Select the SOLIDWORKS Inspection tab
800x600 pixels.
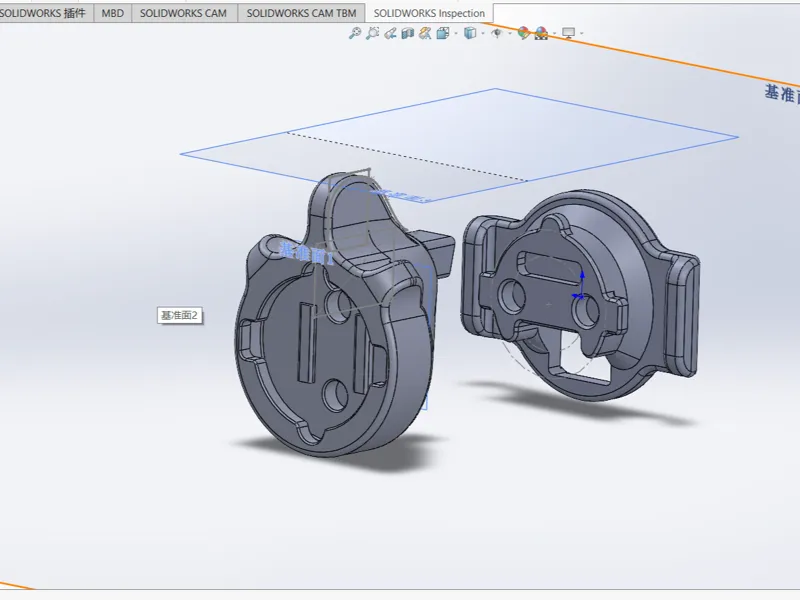pos(429,13)
